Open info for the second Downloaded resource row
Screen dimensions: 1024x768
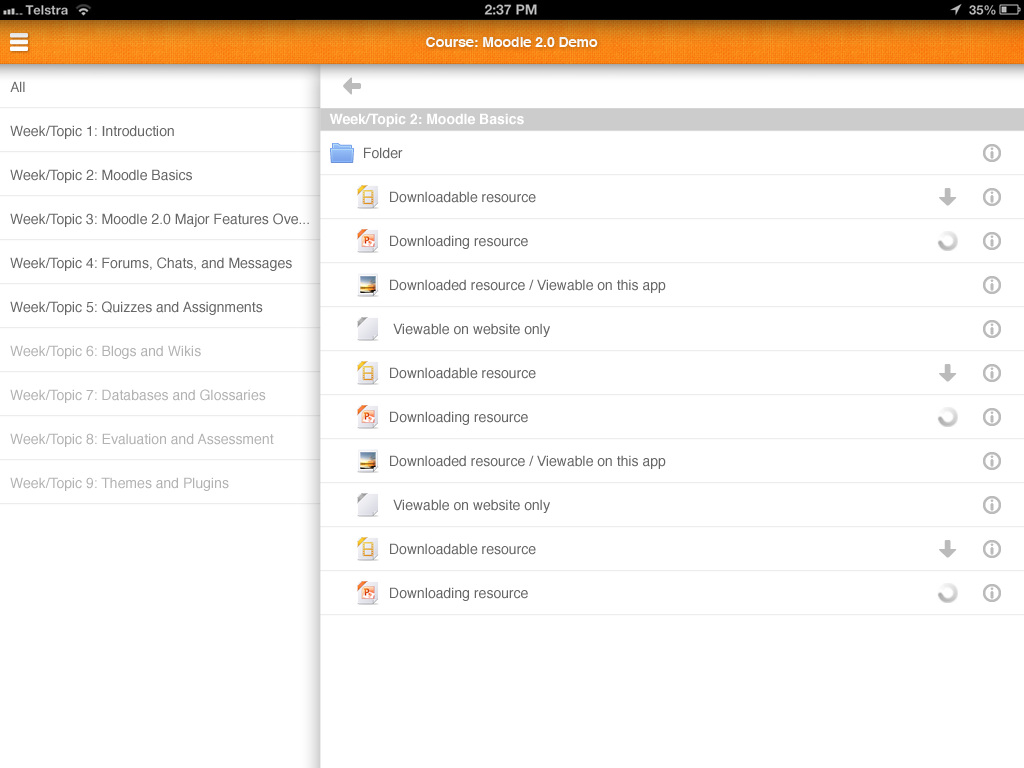coord(991,461)
